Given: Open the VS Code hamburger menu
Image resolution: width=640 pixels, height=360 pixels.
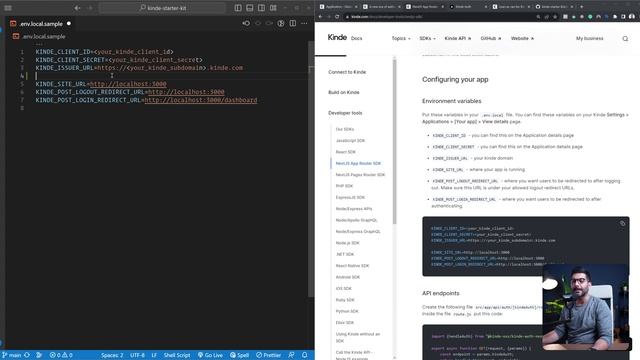Looking at the screenshot, I should 8,8.
